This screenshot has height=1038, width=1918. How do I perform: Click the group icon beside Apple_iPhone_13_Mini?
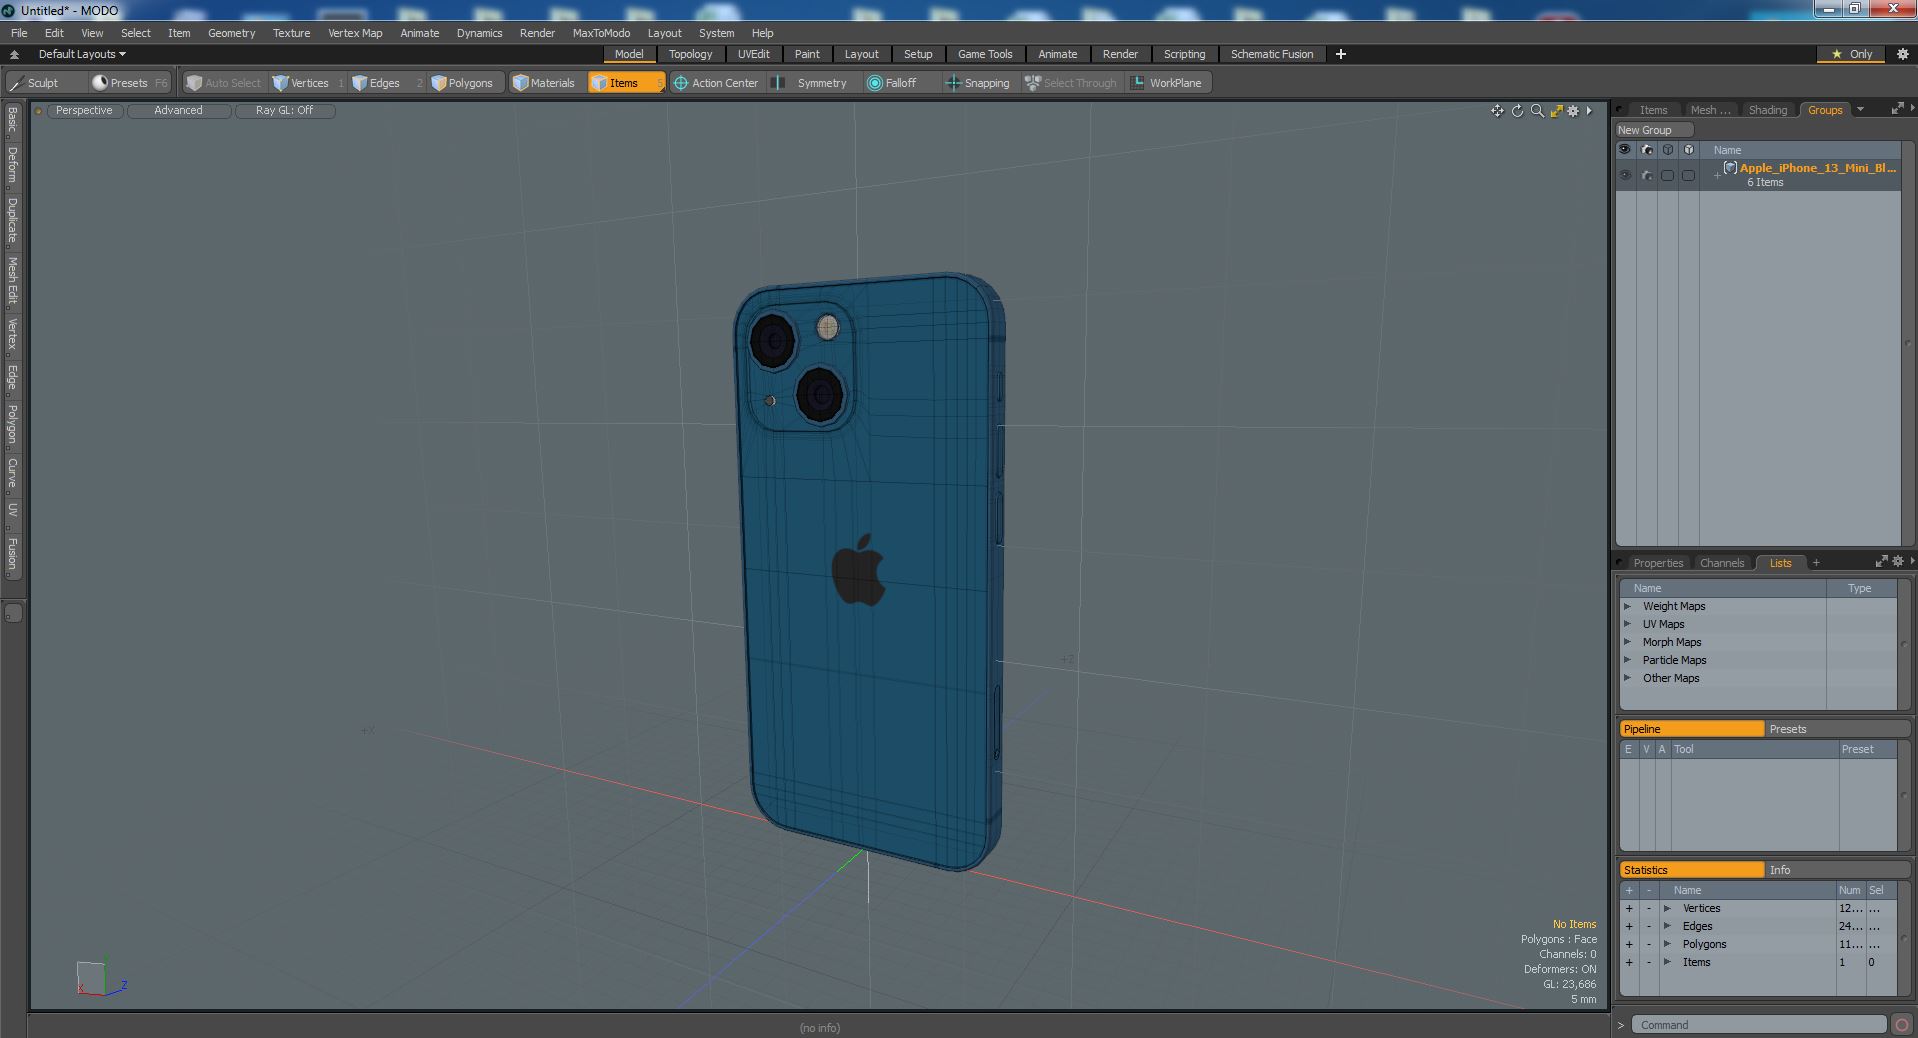(x=1730, y=168)
